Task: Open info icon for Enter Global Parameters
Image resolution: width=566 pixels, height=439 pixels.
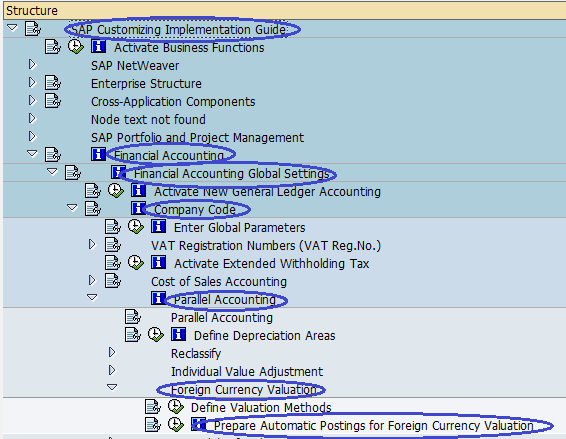Action: (x=159, y=226)
